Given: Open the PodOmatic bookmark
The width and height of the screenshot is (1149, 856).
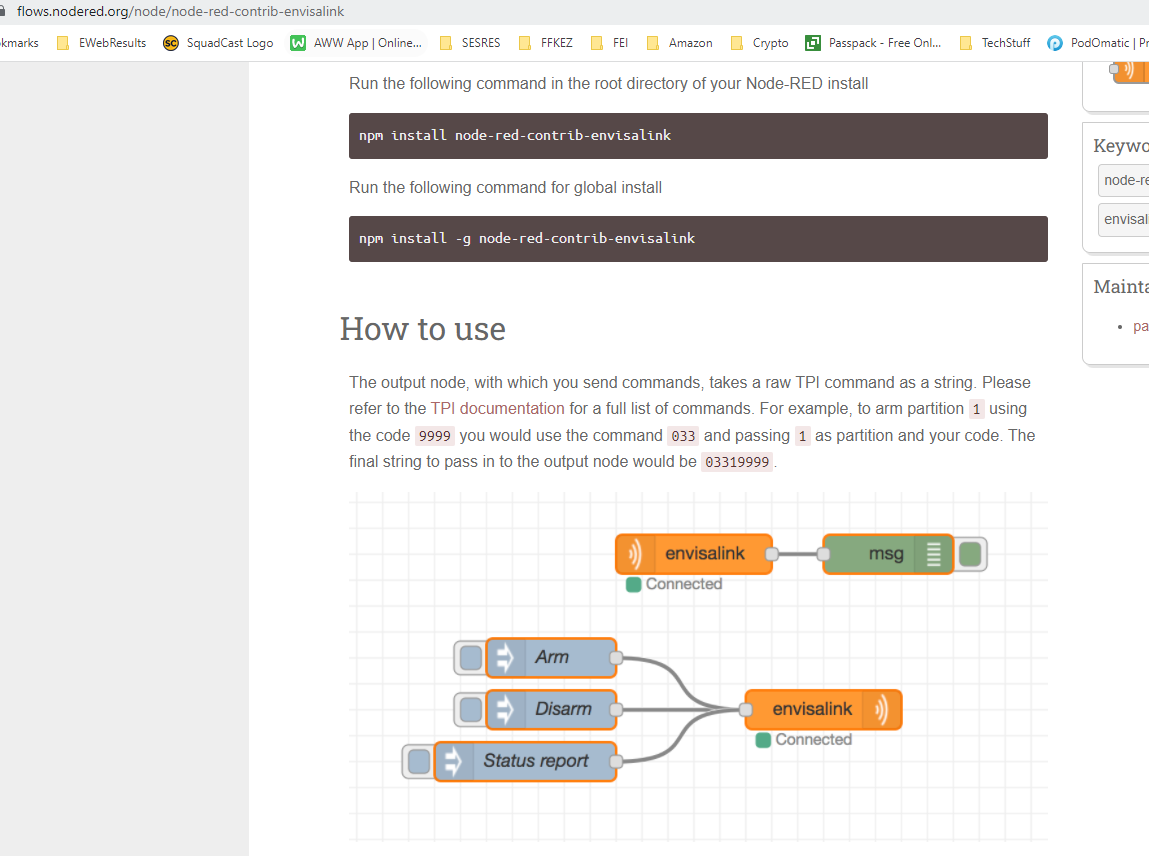Looking at the screenshot, I should [1098, 43].
